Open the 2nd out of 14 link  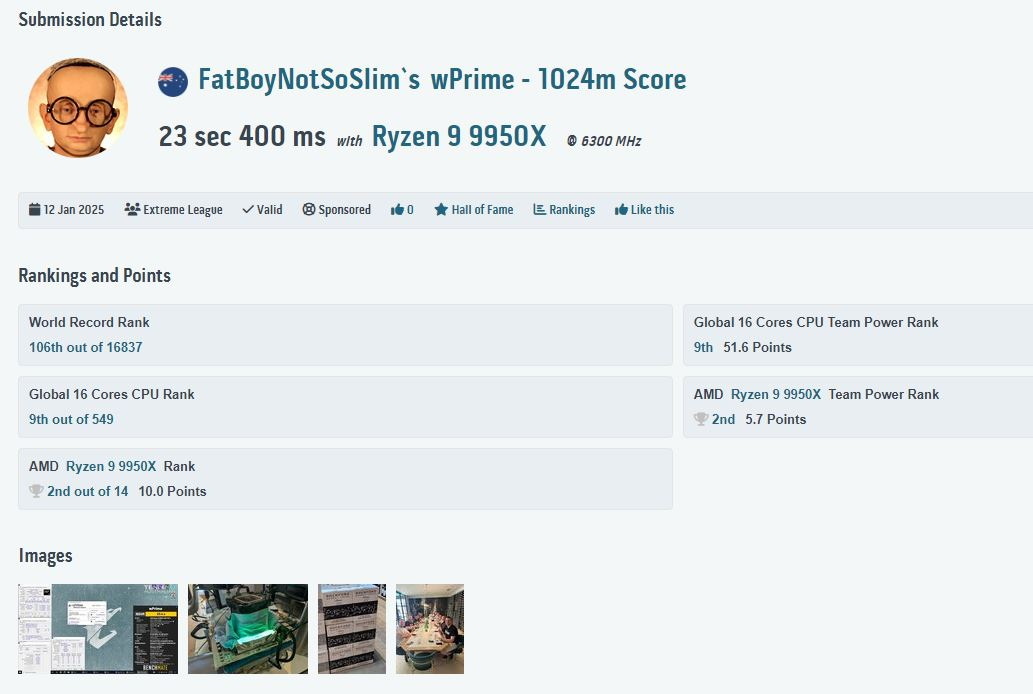[87, 491]
